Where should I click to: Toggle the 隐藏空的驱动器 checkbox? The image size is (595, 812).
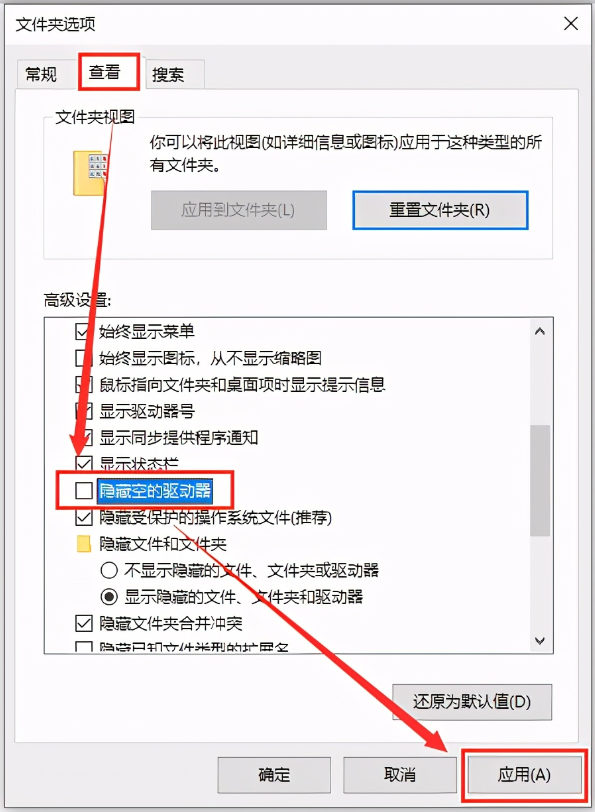tap(83, 490)
